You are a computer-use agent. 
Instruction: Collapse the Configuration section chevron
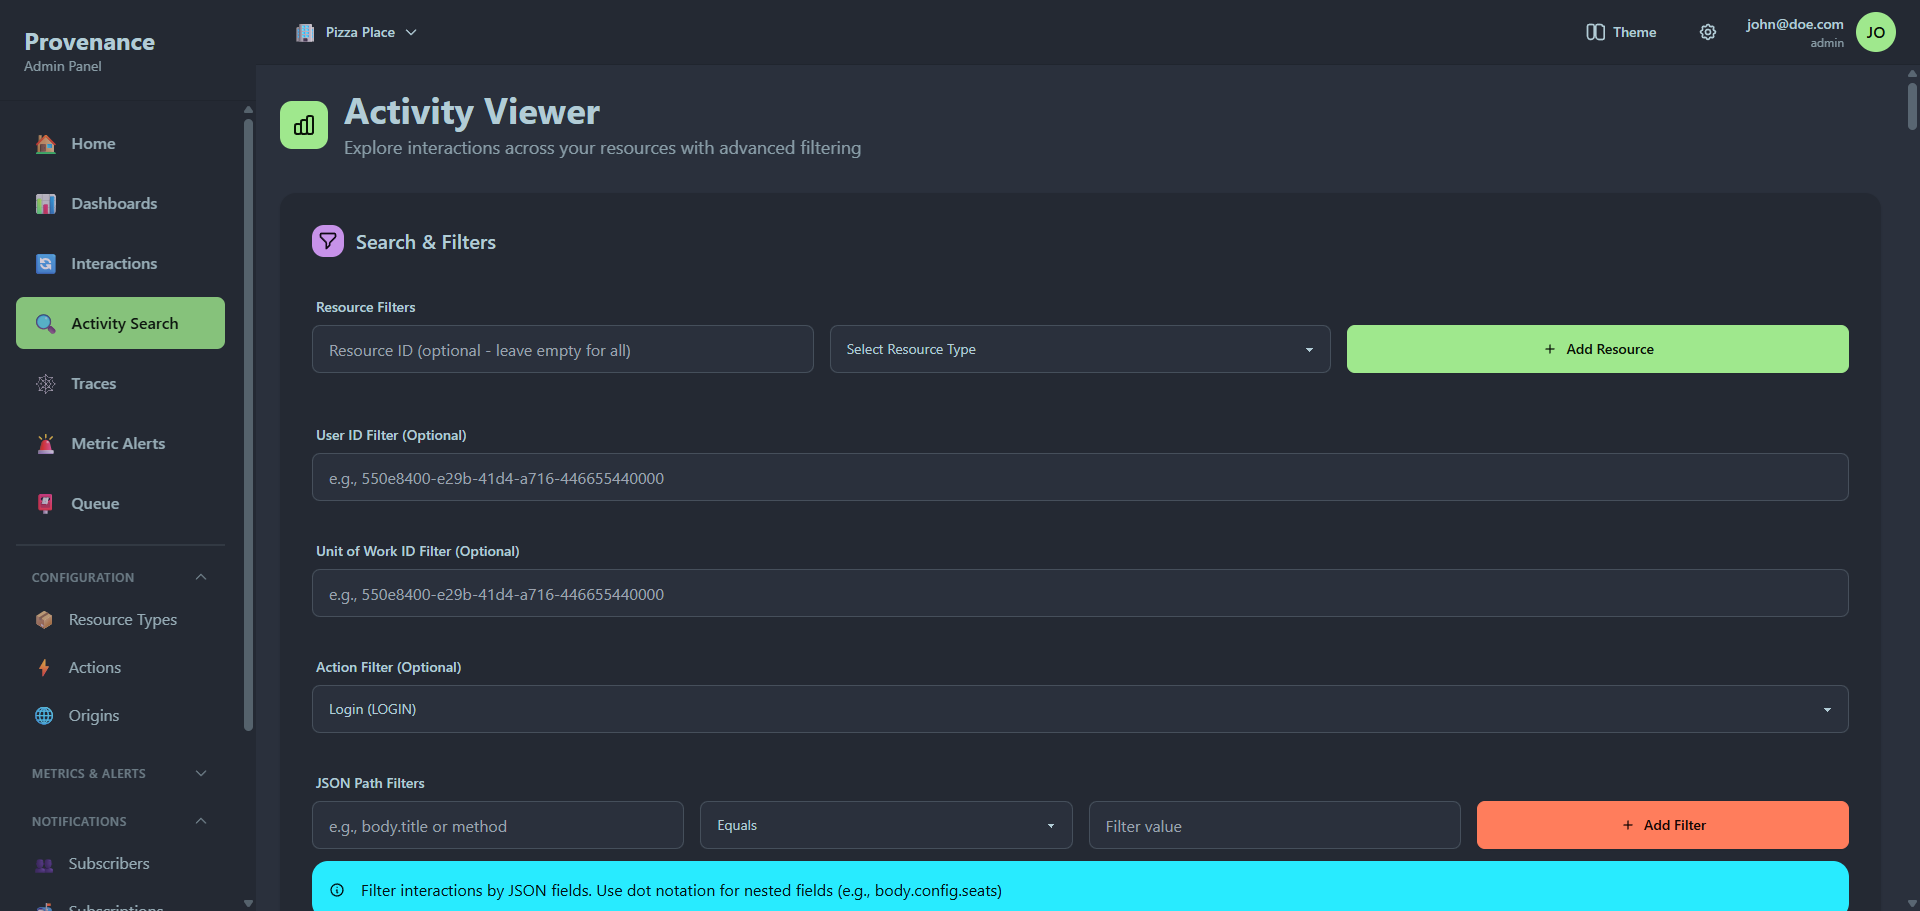[x=200, y=576]
